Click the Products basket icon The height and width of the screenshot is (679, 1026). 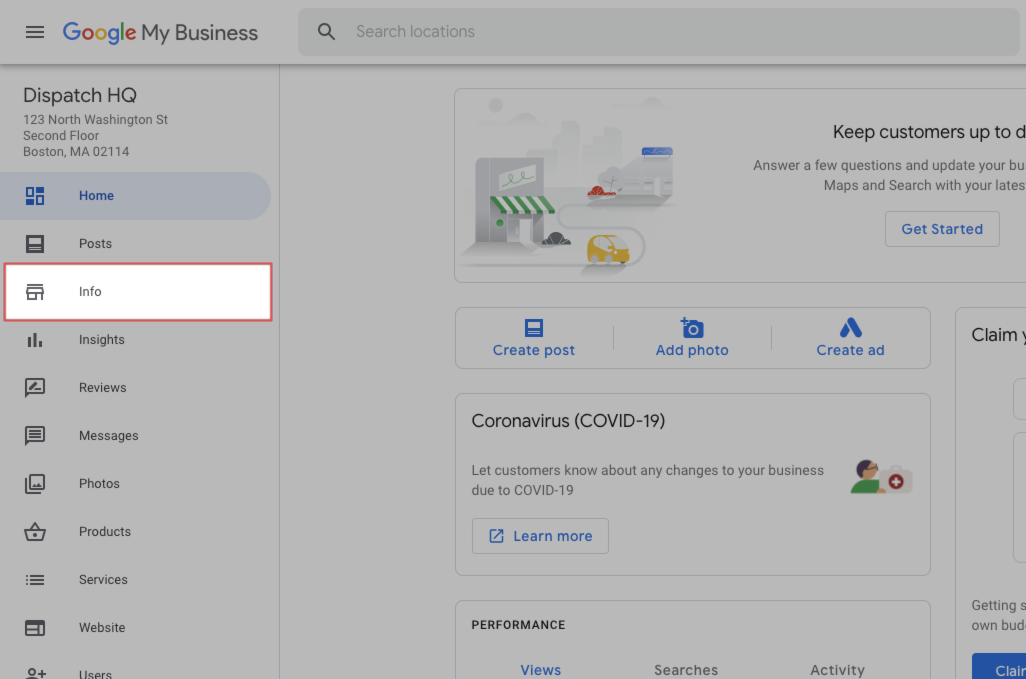[35, 532]
